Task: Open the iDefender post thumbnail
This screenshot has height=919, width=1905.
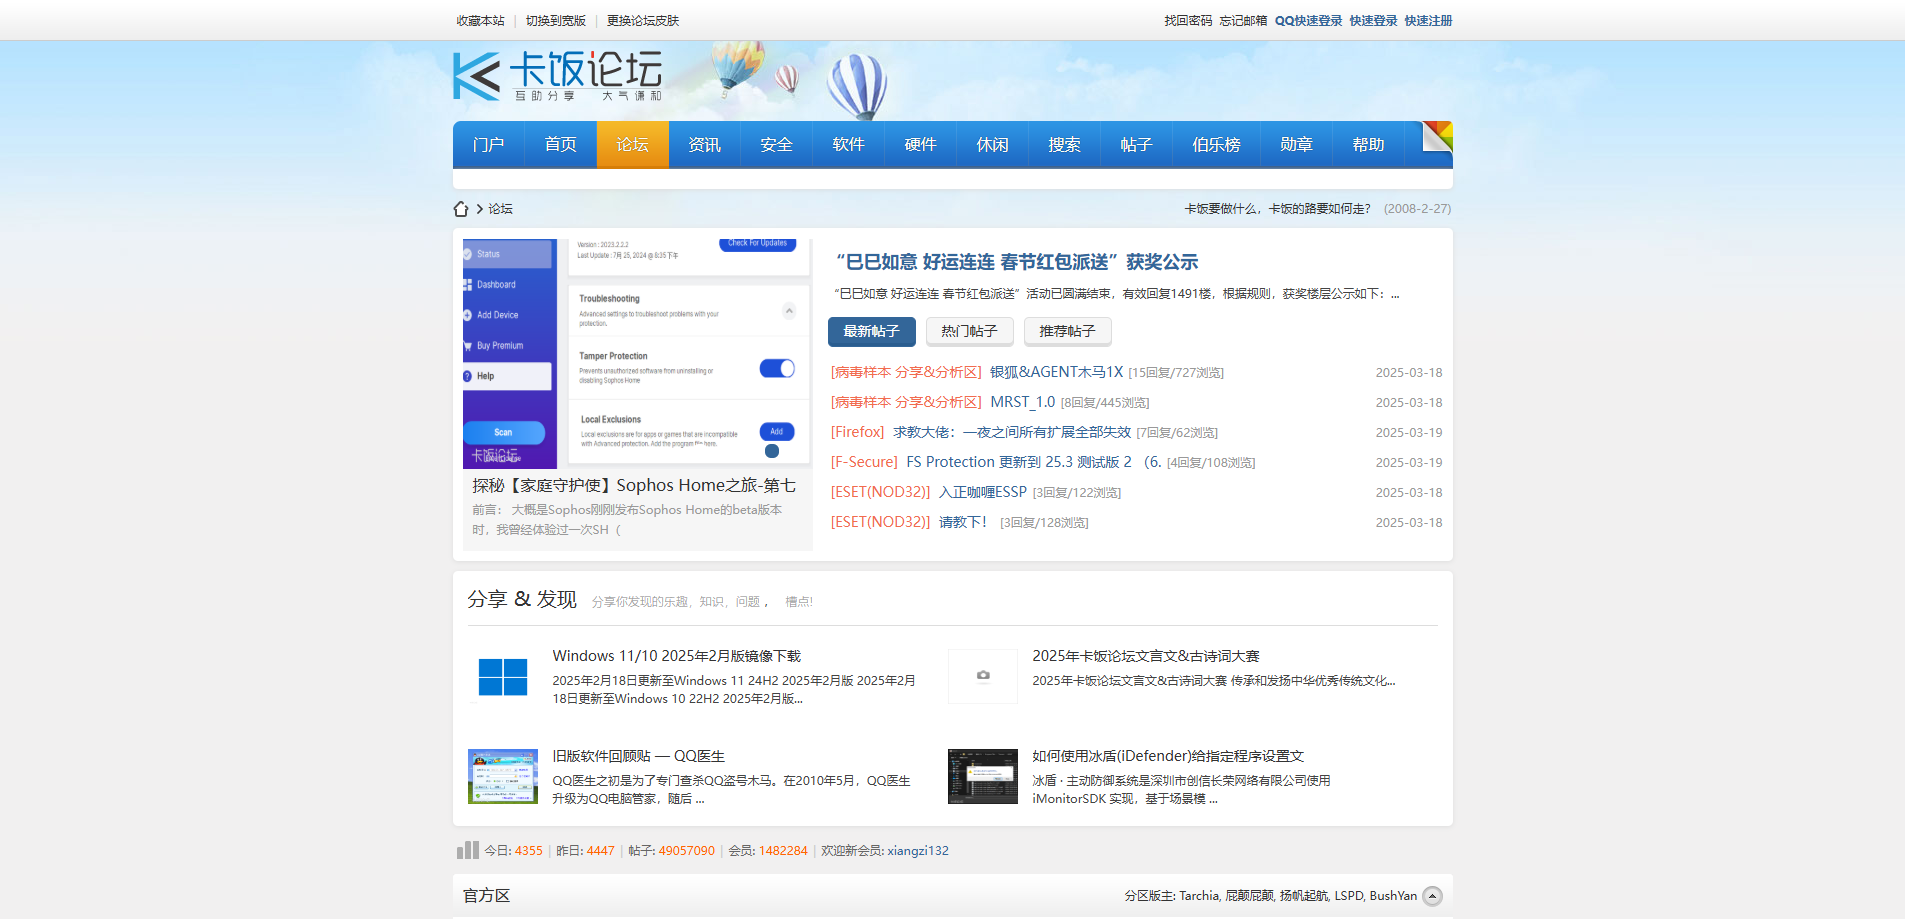Action: (x=983, y=776)
